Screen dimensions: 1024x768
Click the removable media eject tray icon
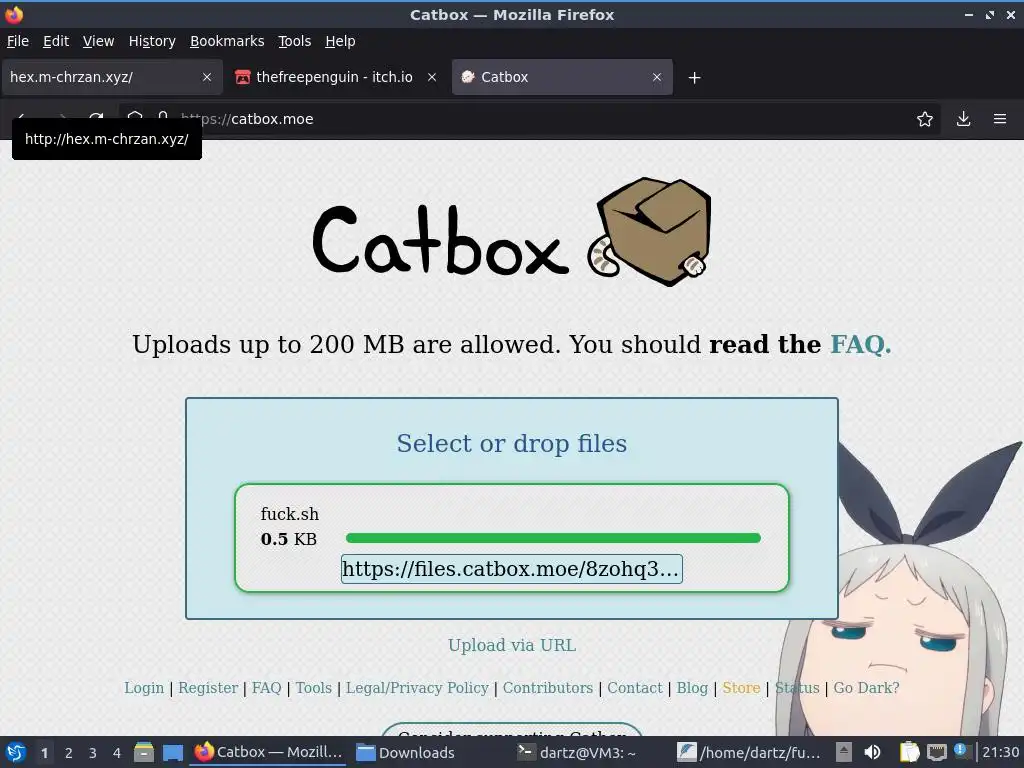click(844, 752)
